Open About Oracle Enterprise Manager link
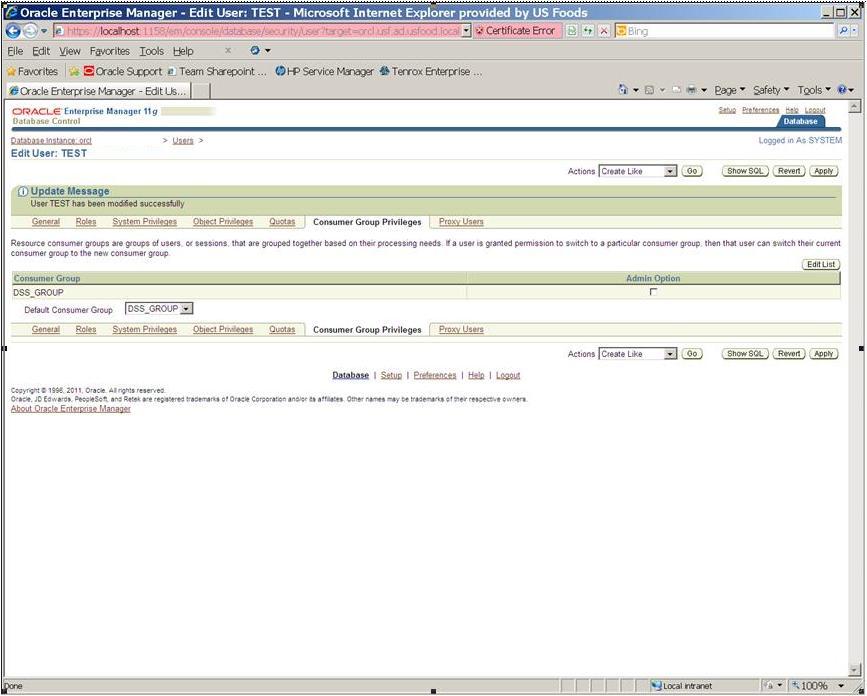 71,409
